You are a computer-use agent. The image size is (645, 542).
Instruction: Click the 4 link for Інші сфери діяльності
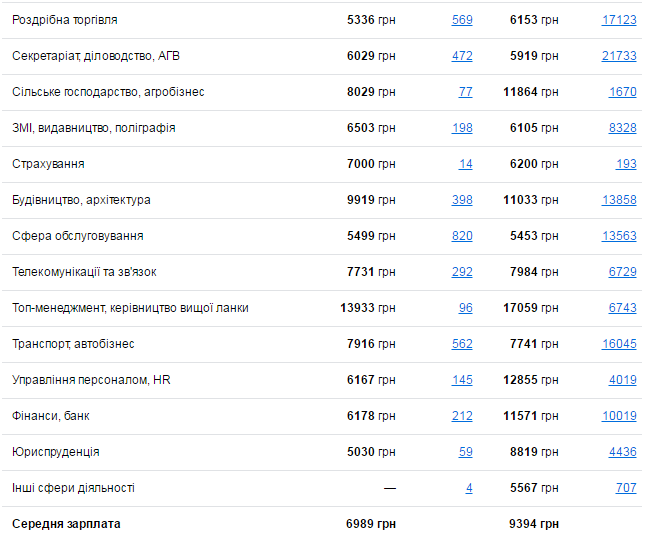(x=469, y=488)
